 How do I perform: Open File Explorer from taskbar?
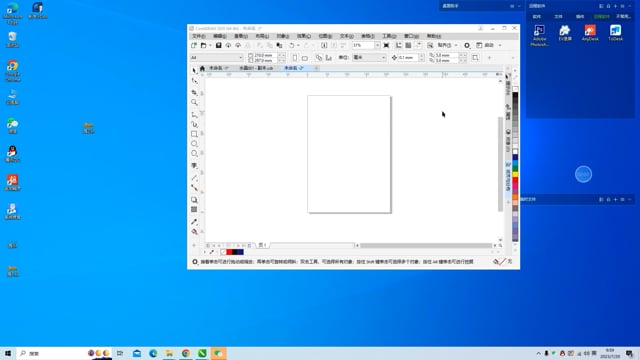pos(169,353)
